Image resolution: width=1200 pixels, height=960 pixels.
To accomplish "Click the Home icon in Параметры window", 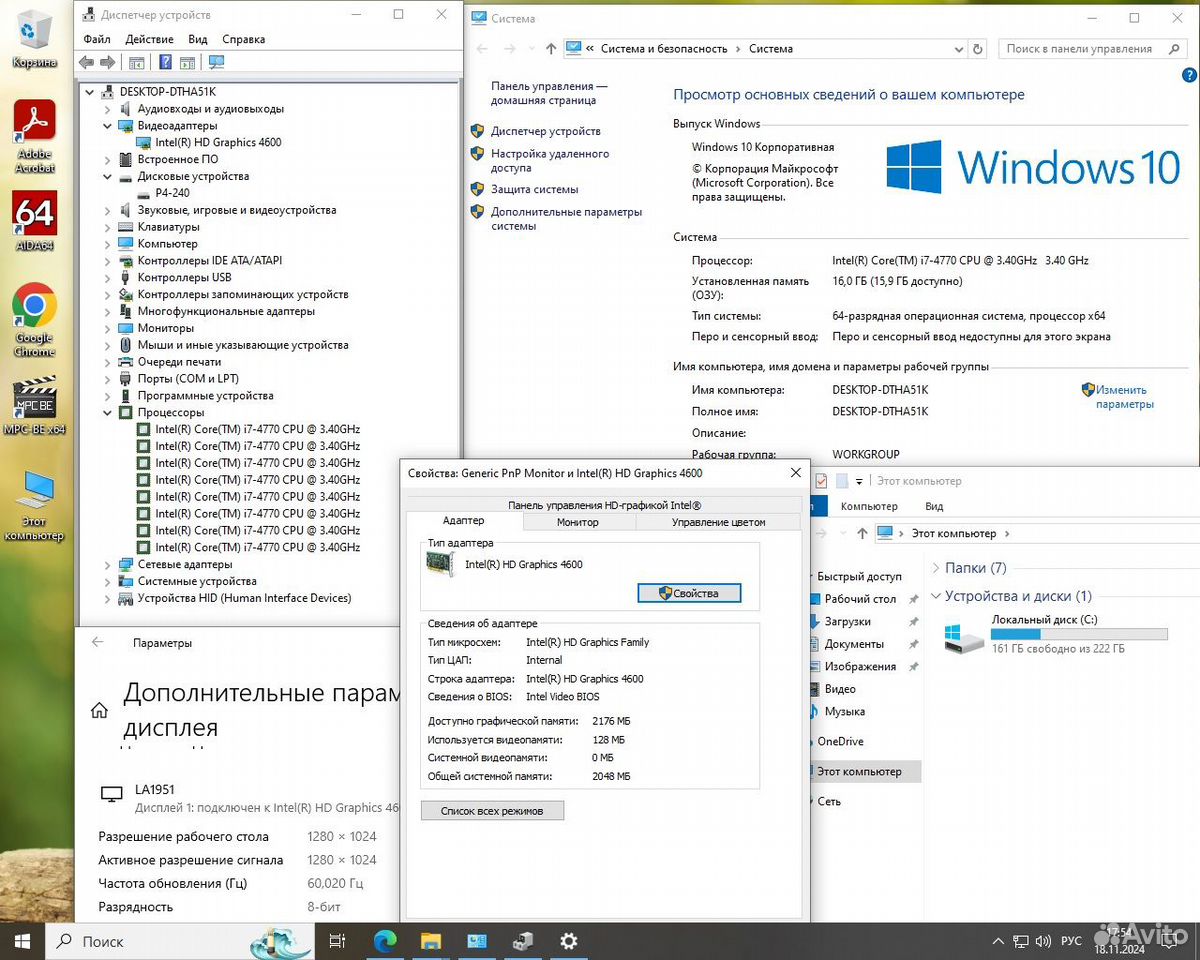I will click(x=99, y=711).
